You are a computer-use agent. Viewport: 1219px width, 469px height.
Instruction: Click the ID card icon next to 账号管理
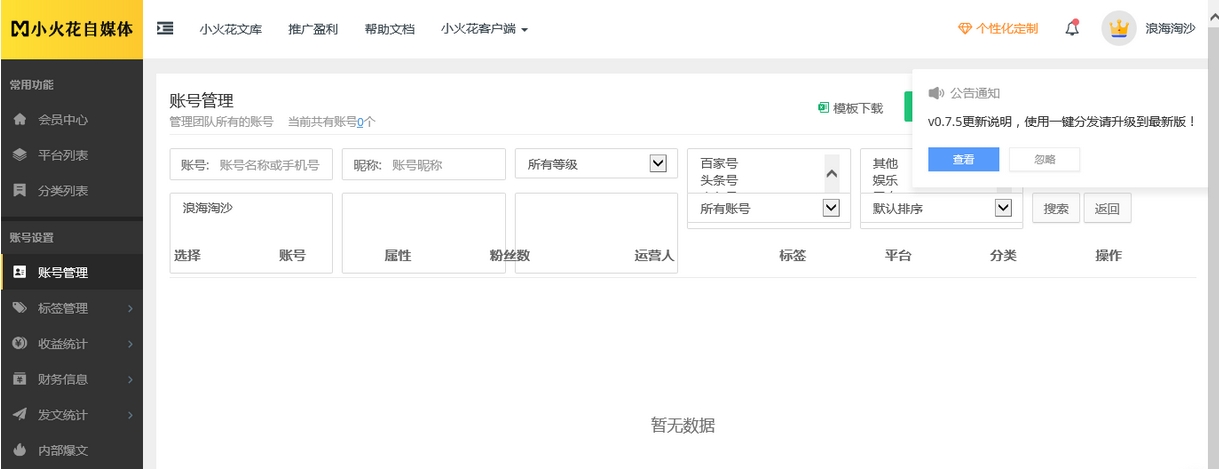click(x=20, y=272)
